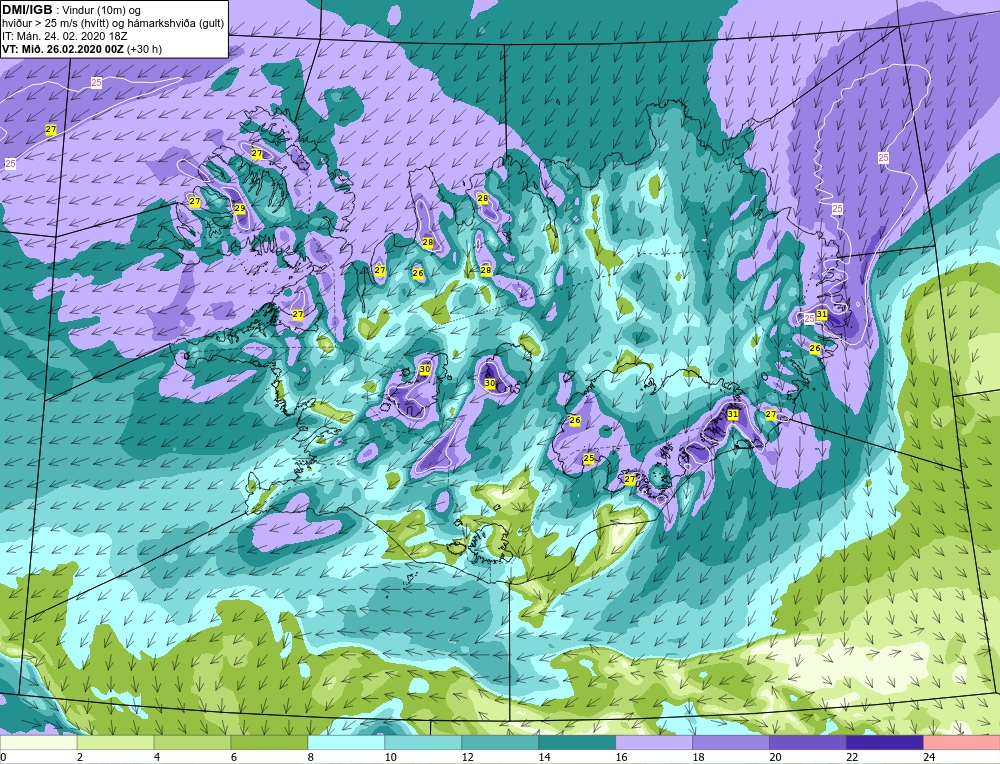This screenshot has width=1000, height=764.
Task: Click the light cyan 8–10 legend swatch
Action: 346,742
